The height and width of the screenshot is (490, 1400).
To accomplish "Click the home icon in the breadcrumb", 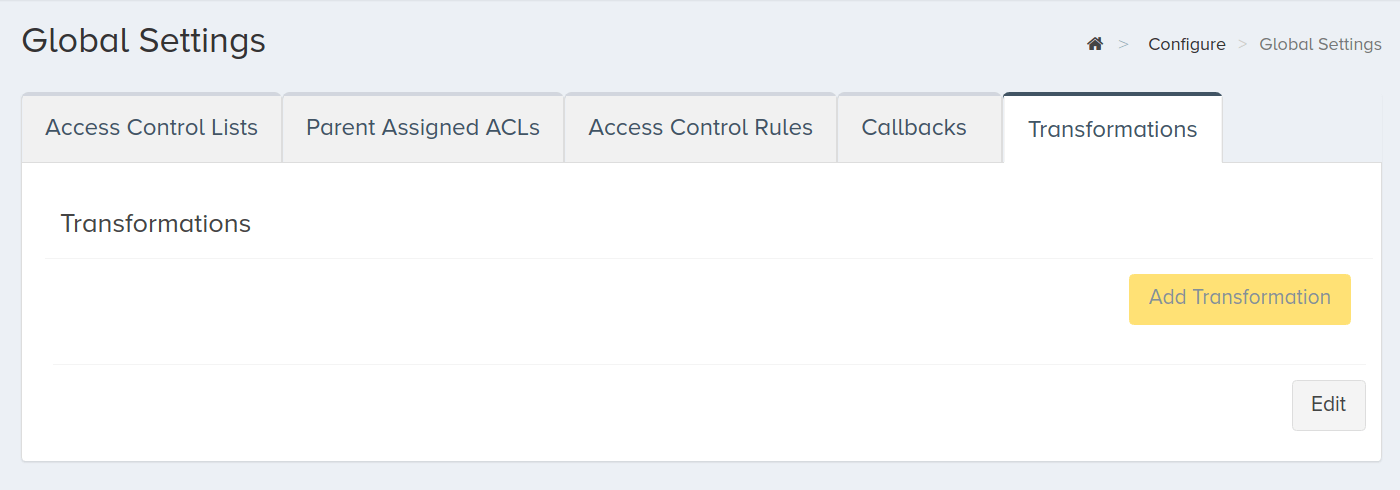I will 1095,44.
